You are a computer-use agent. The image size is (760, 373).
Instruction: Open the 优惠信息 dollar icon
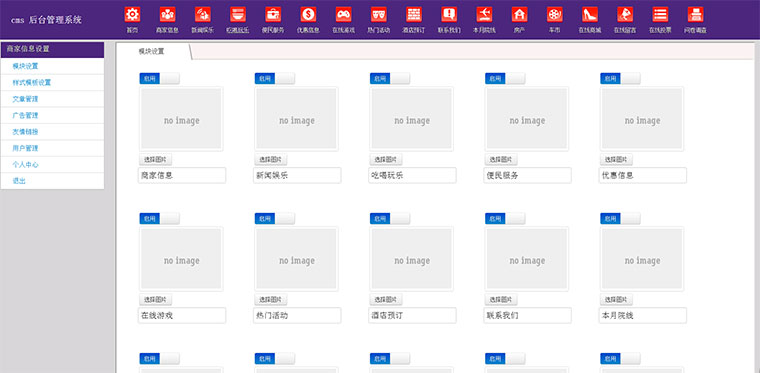(x=308, y=15)
